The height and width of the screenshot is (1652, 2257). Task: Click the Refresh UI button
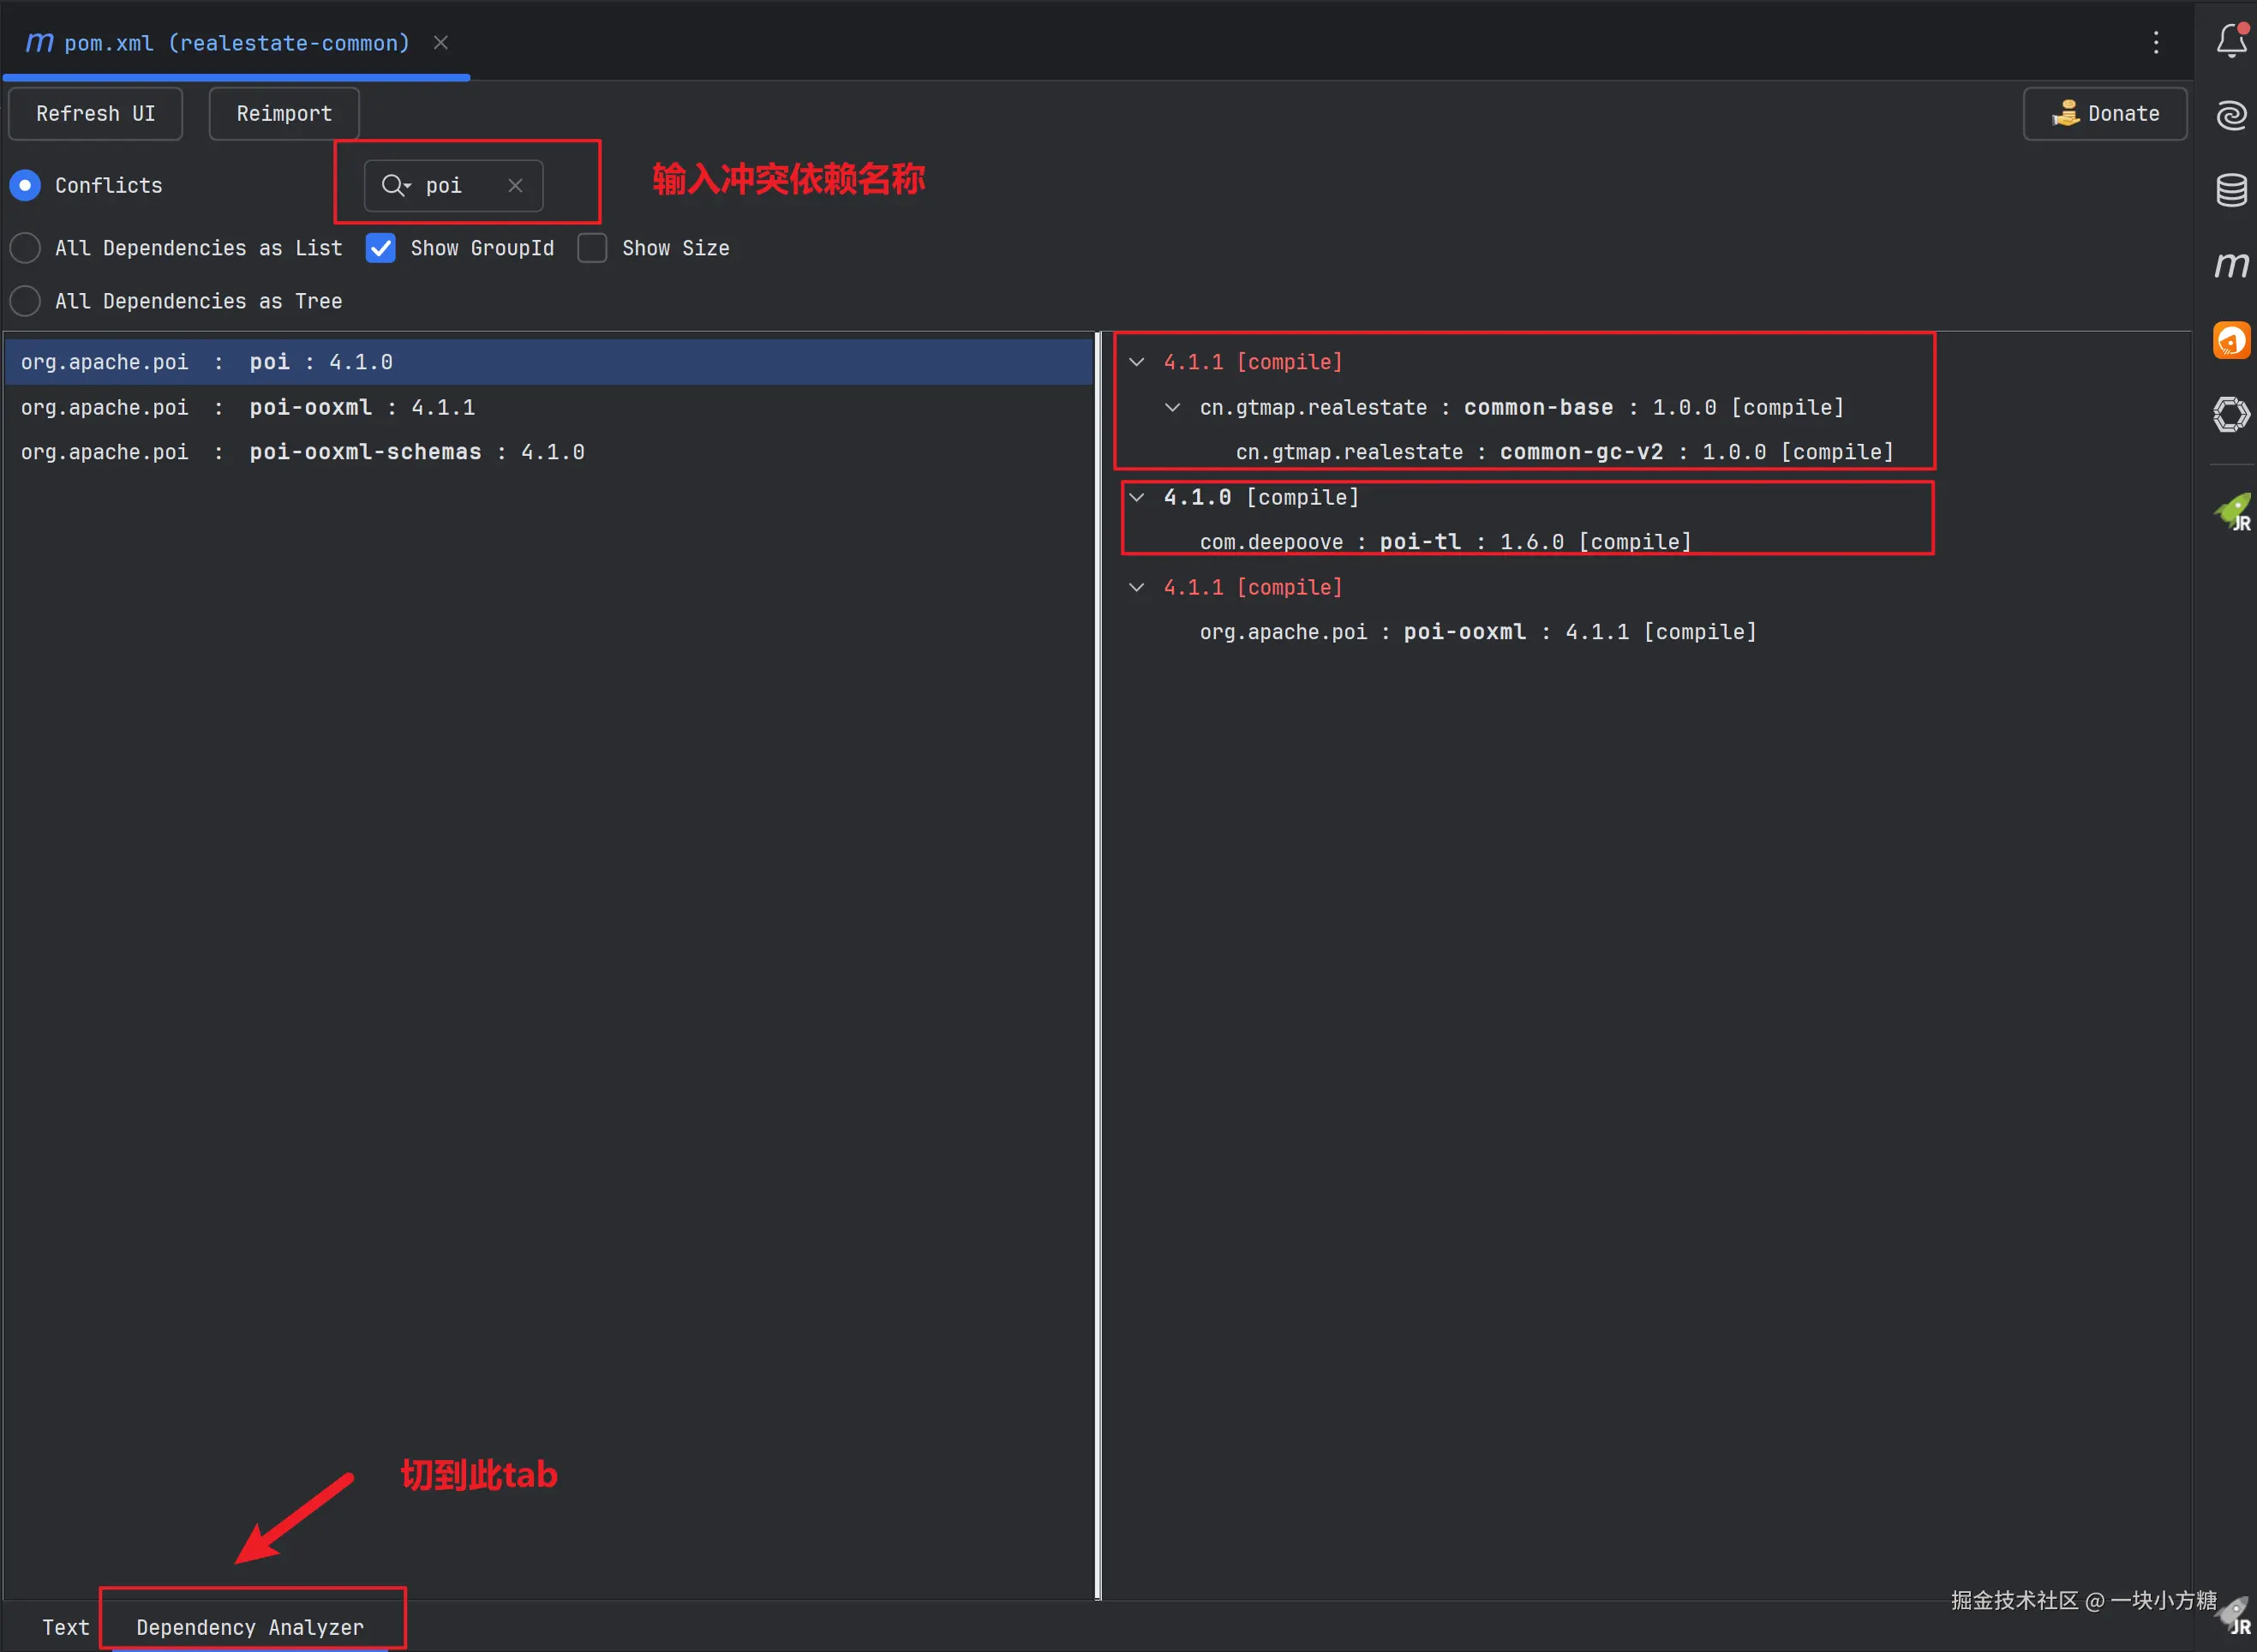(96, 114)
